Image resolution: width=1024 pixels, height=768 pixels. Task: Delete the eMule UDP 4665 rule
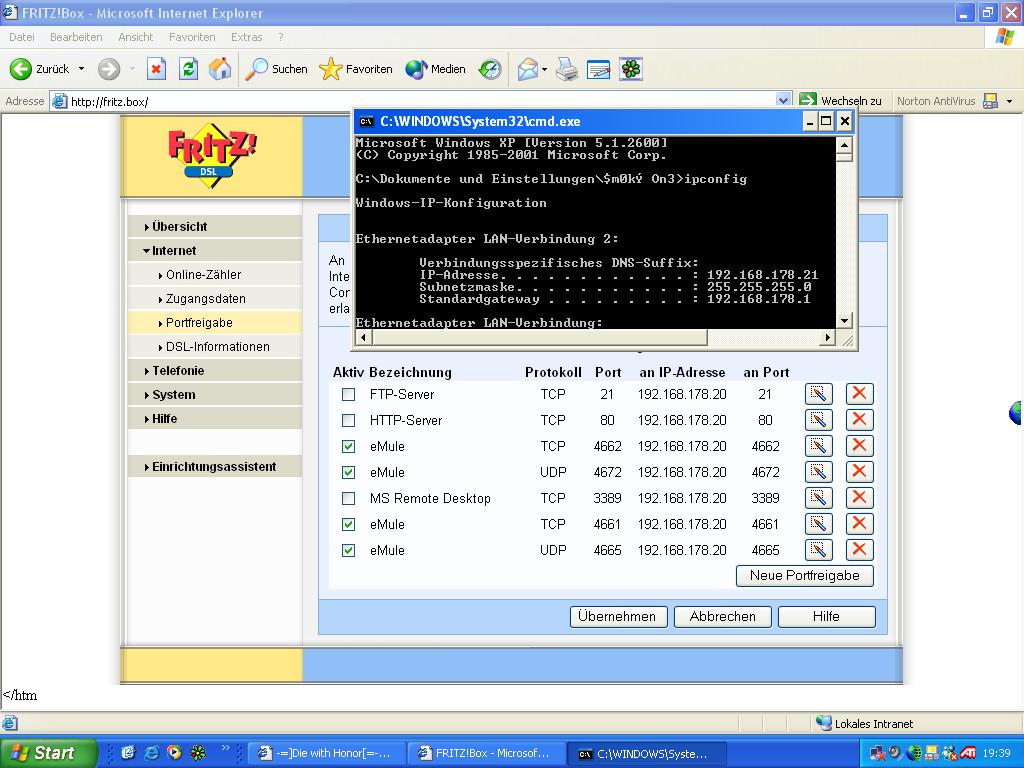click(859, 550)
